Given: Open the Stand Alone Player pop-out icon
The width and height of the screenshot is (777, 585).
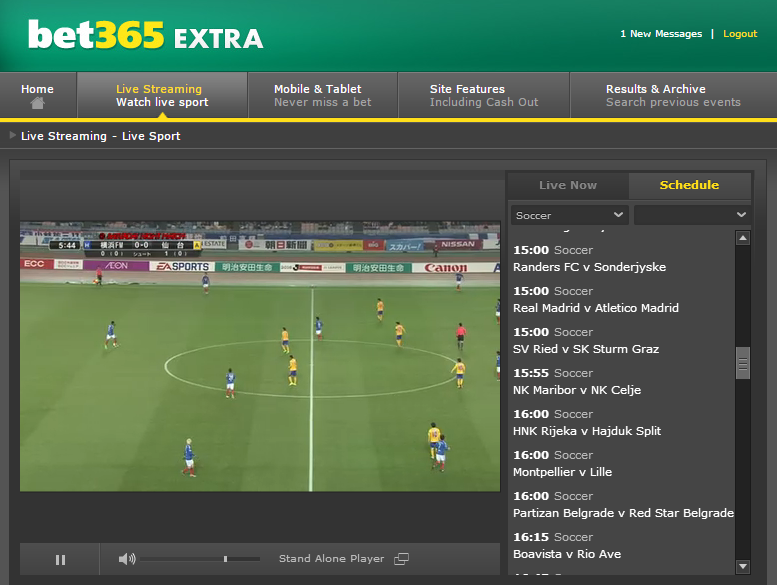Looking at the screenshot, I should (401, 559).
